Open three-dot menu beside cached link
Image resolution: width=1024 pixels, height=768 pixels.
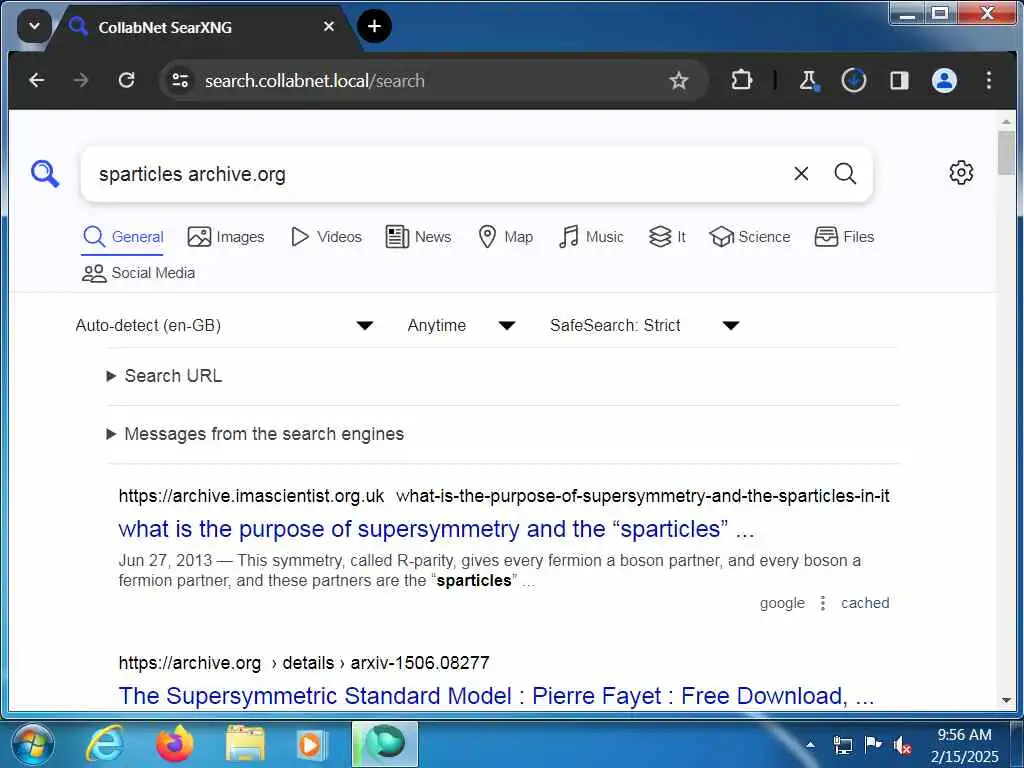click(823, 603)
